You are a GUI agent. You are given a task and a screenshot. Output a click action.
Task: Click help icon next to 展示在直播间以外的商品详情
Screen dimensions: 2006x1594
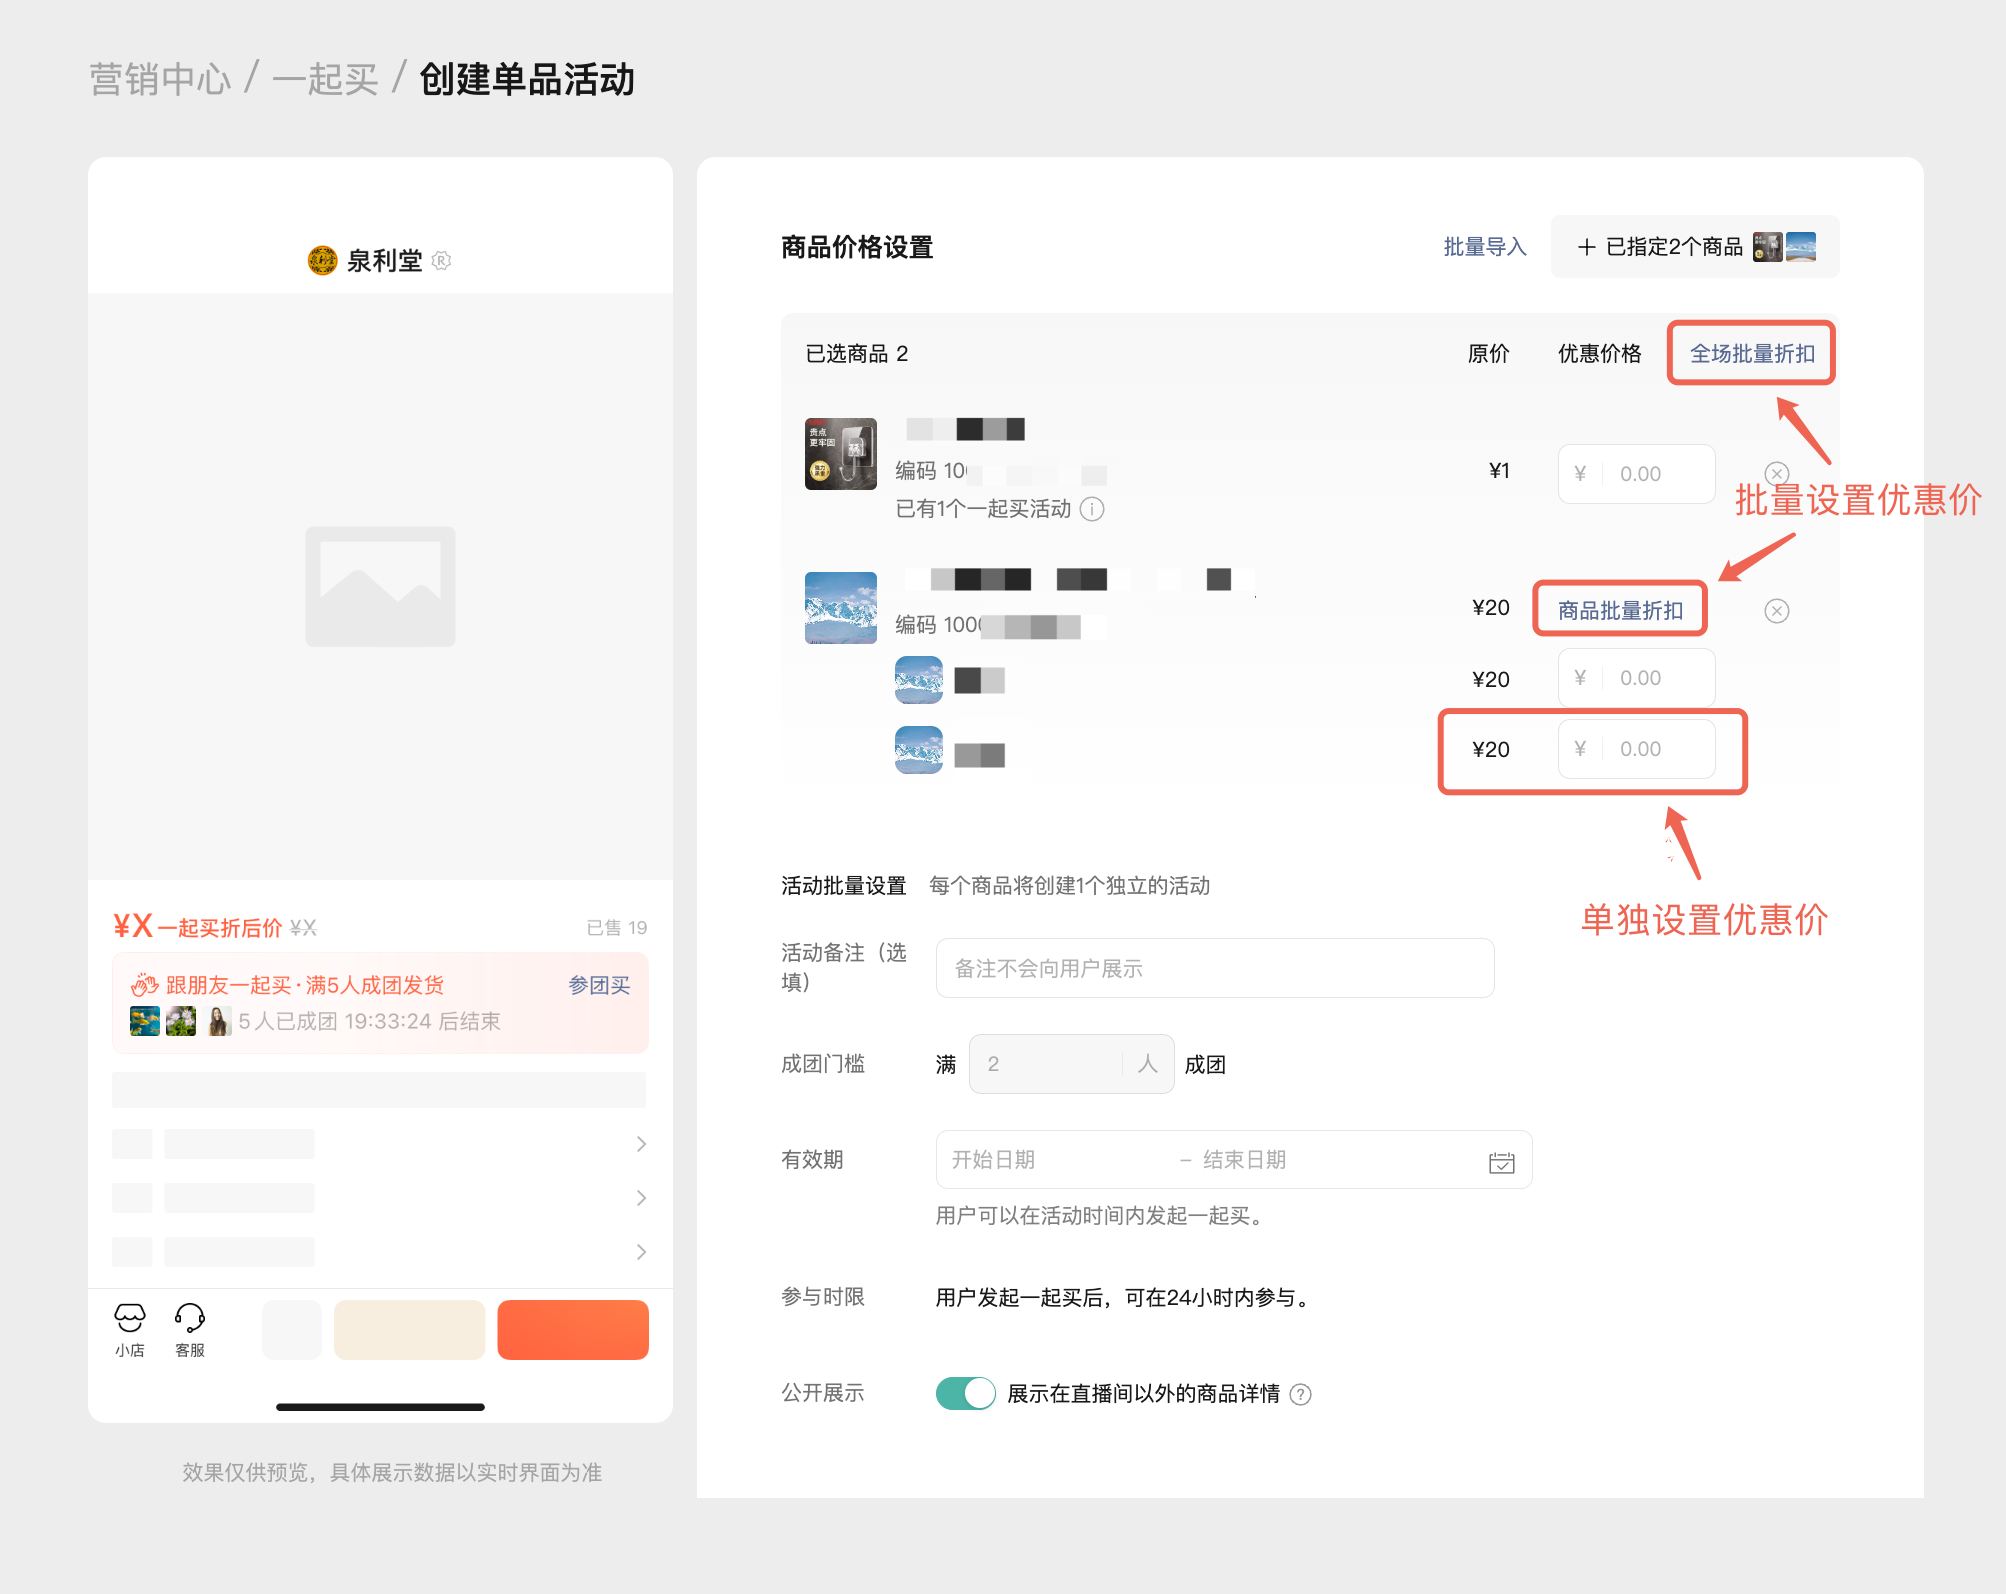point(1301,1394)
